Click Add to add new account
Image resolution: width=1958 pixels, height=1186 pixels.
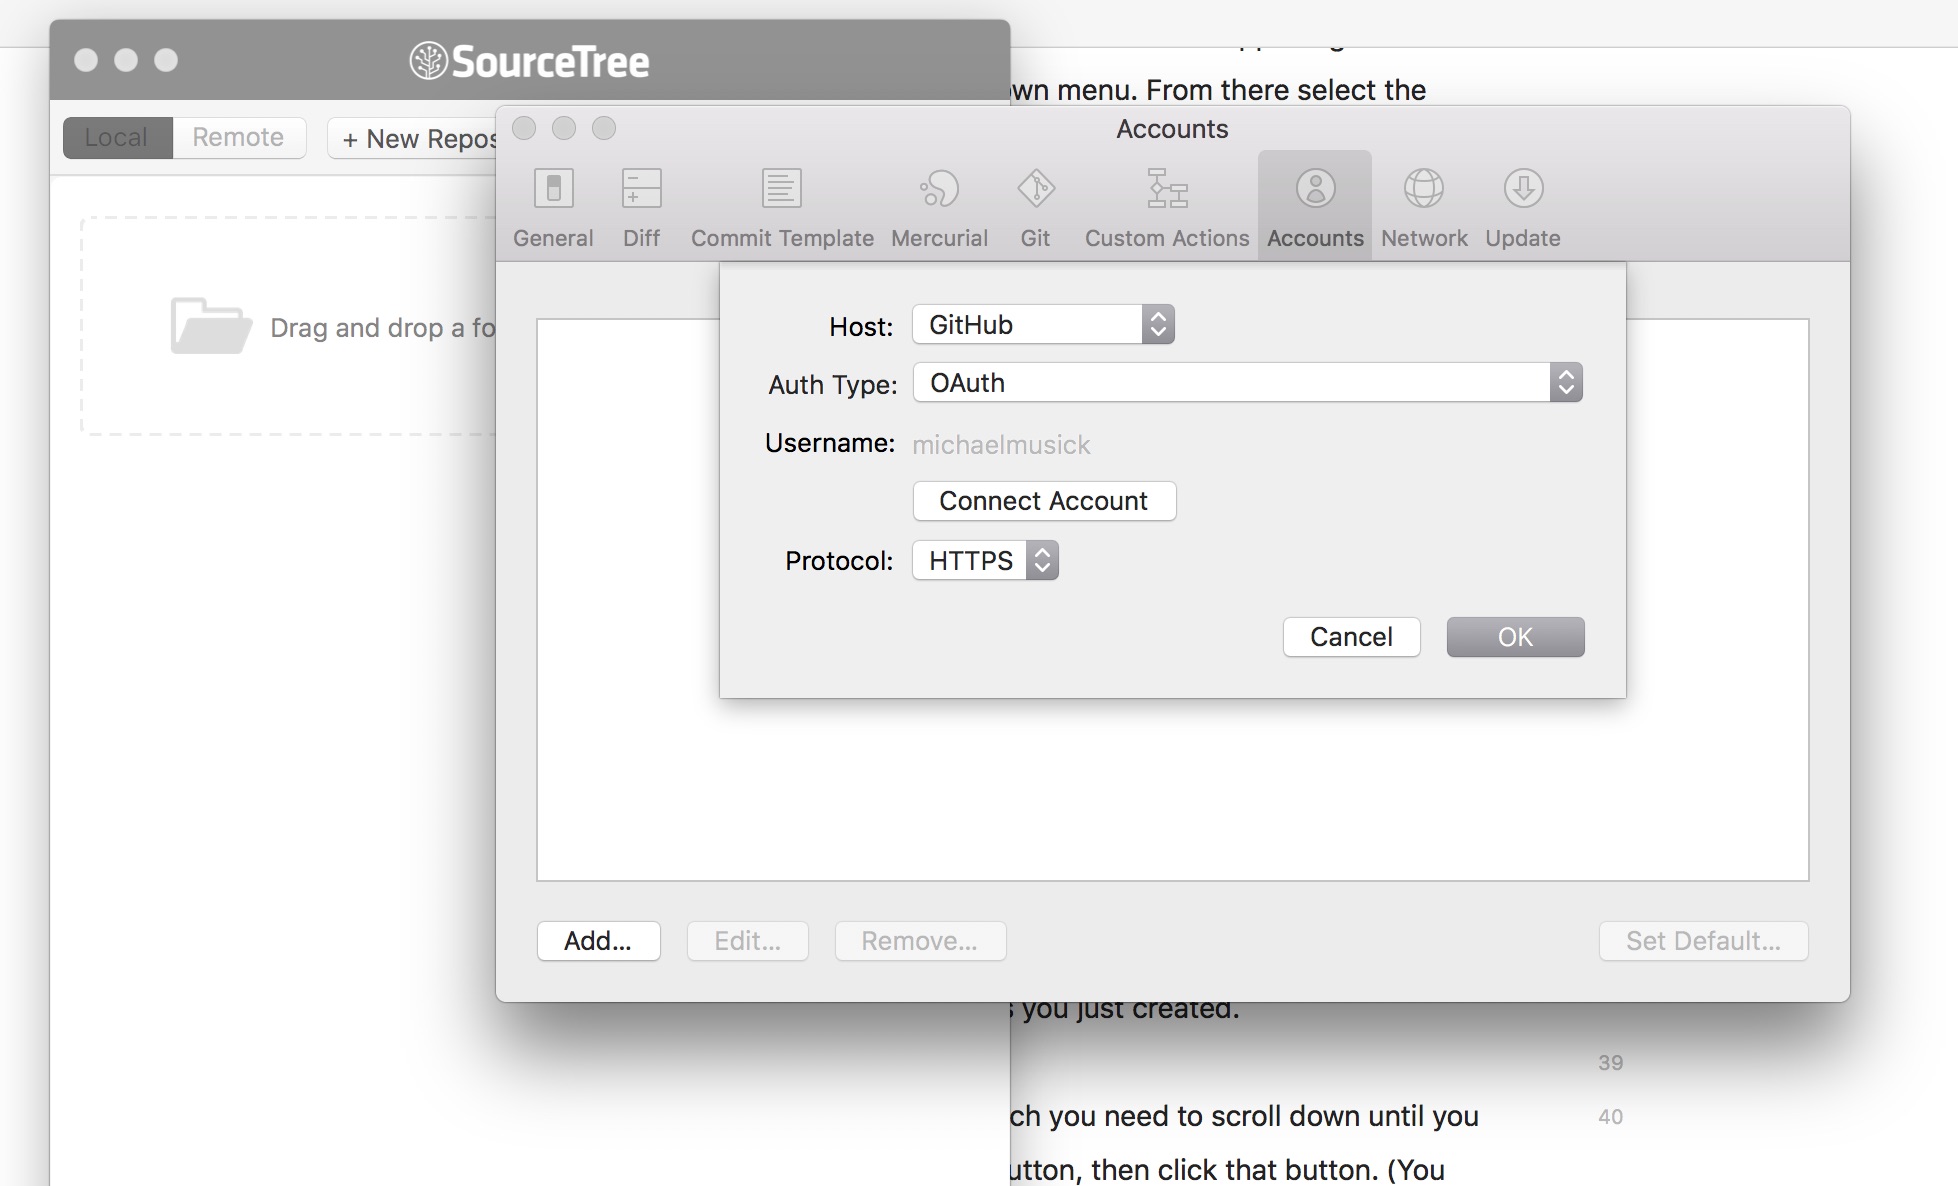coord(600,938)
